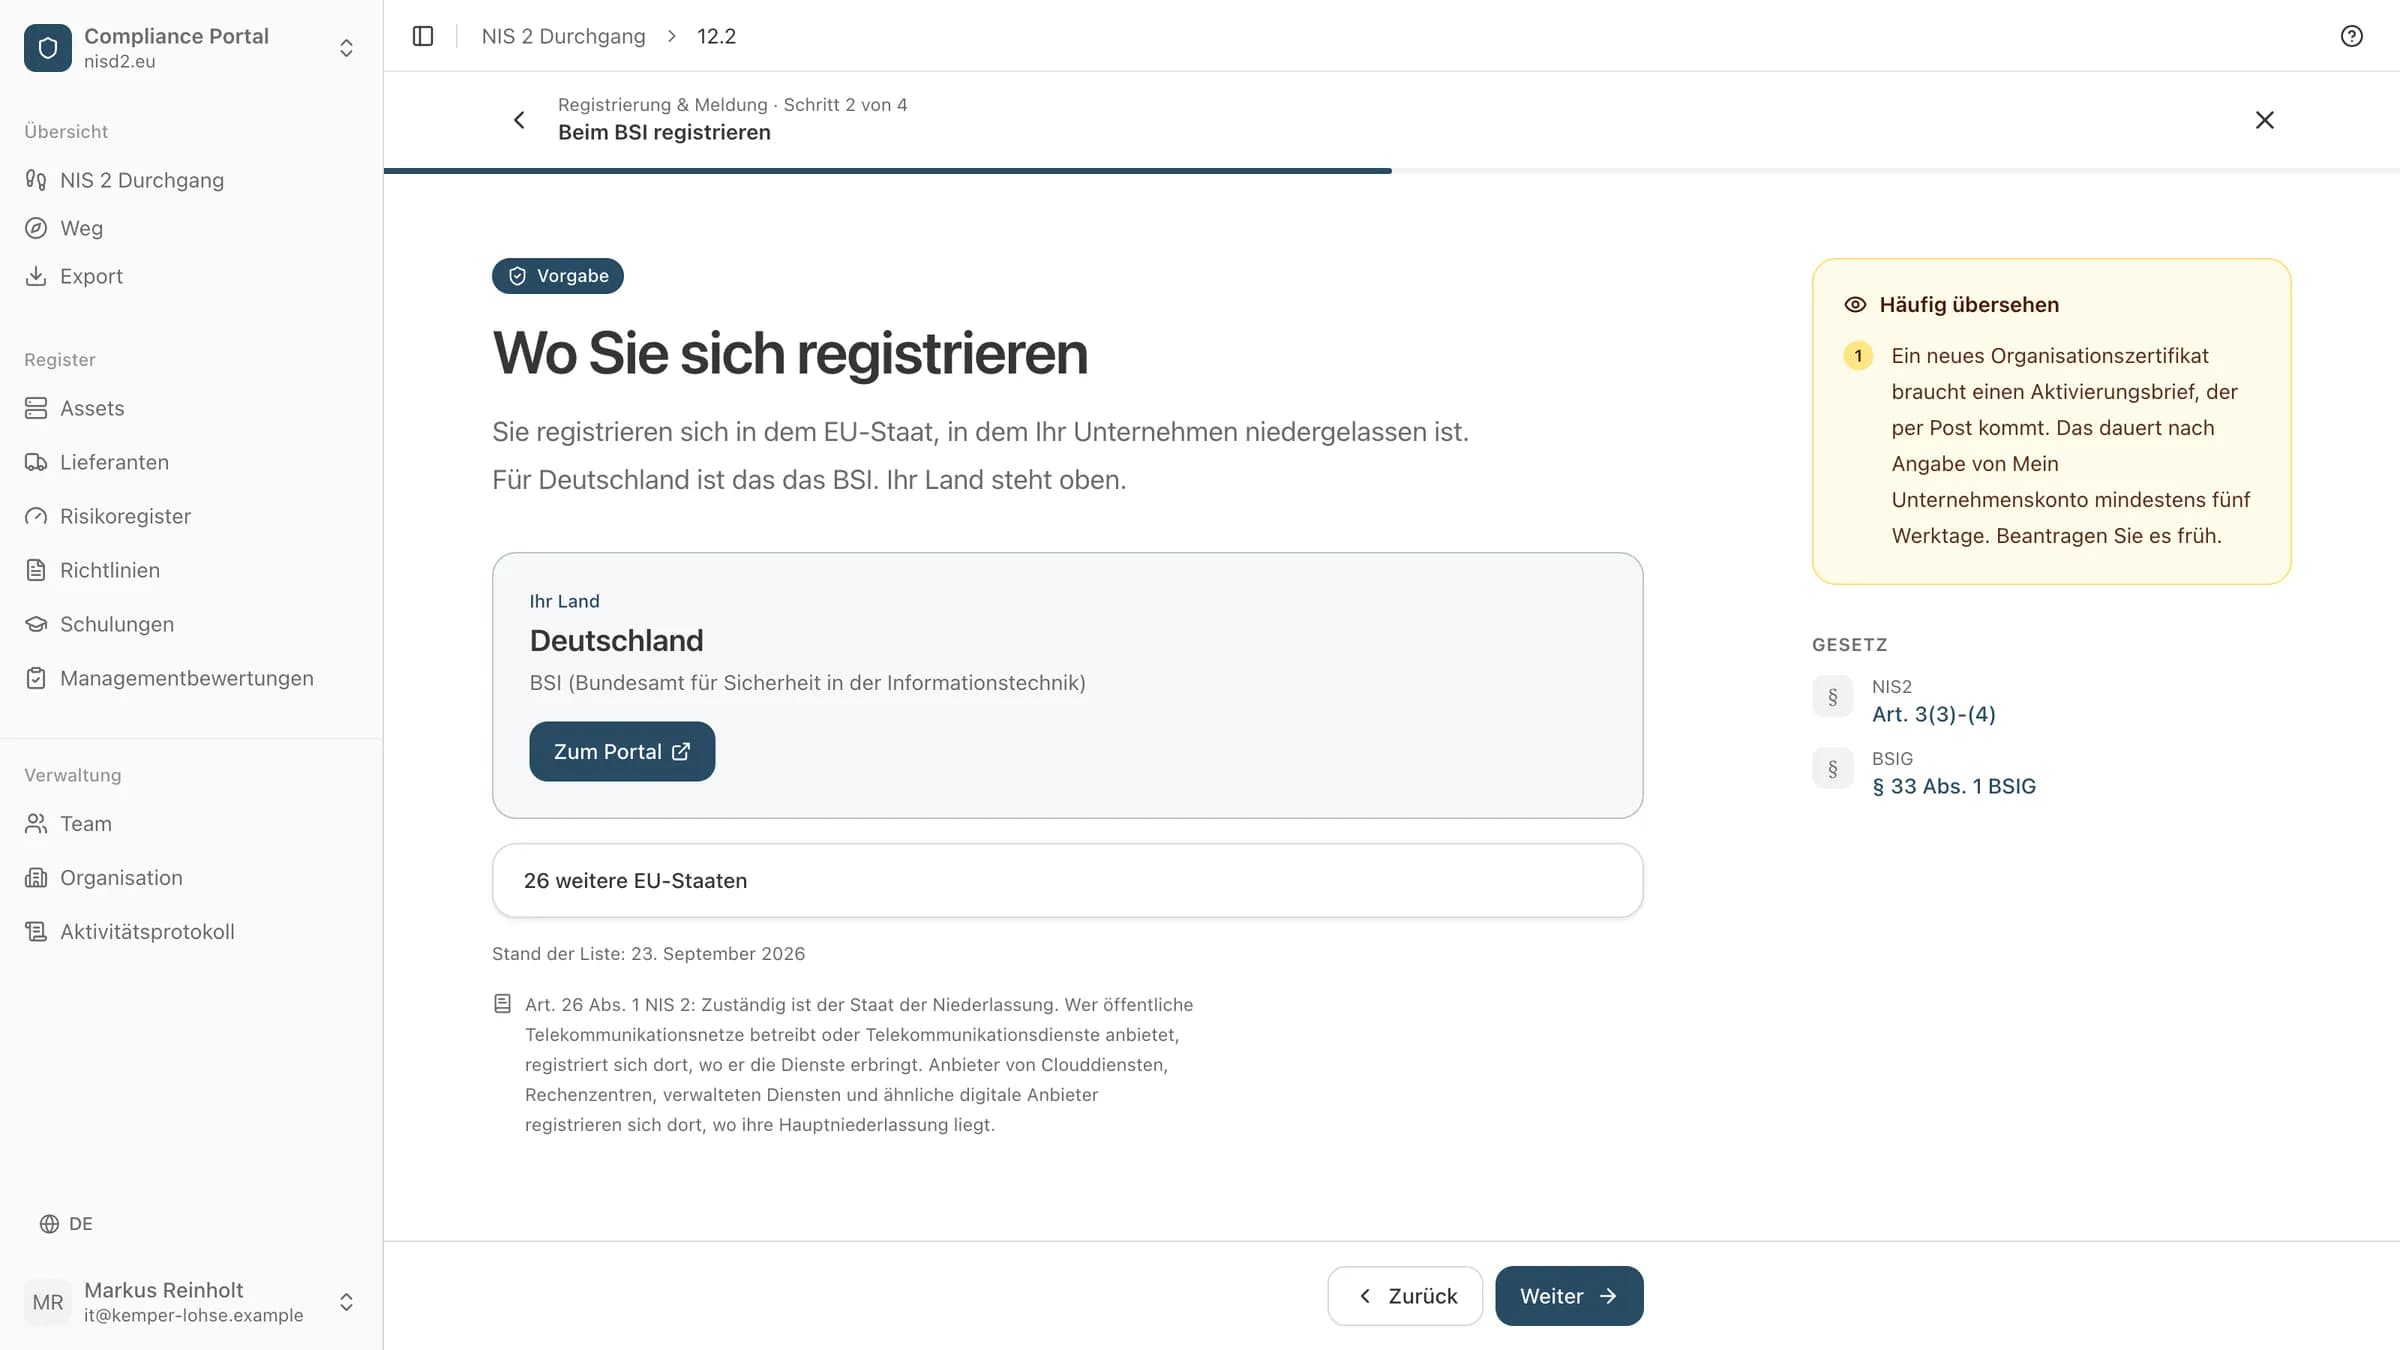
Task: Click the Lieferanten truck icon
Action: (36, 462)
